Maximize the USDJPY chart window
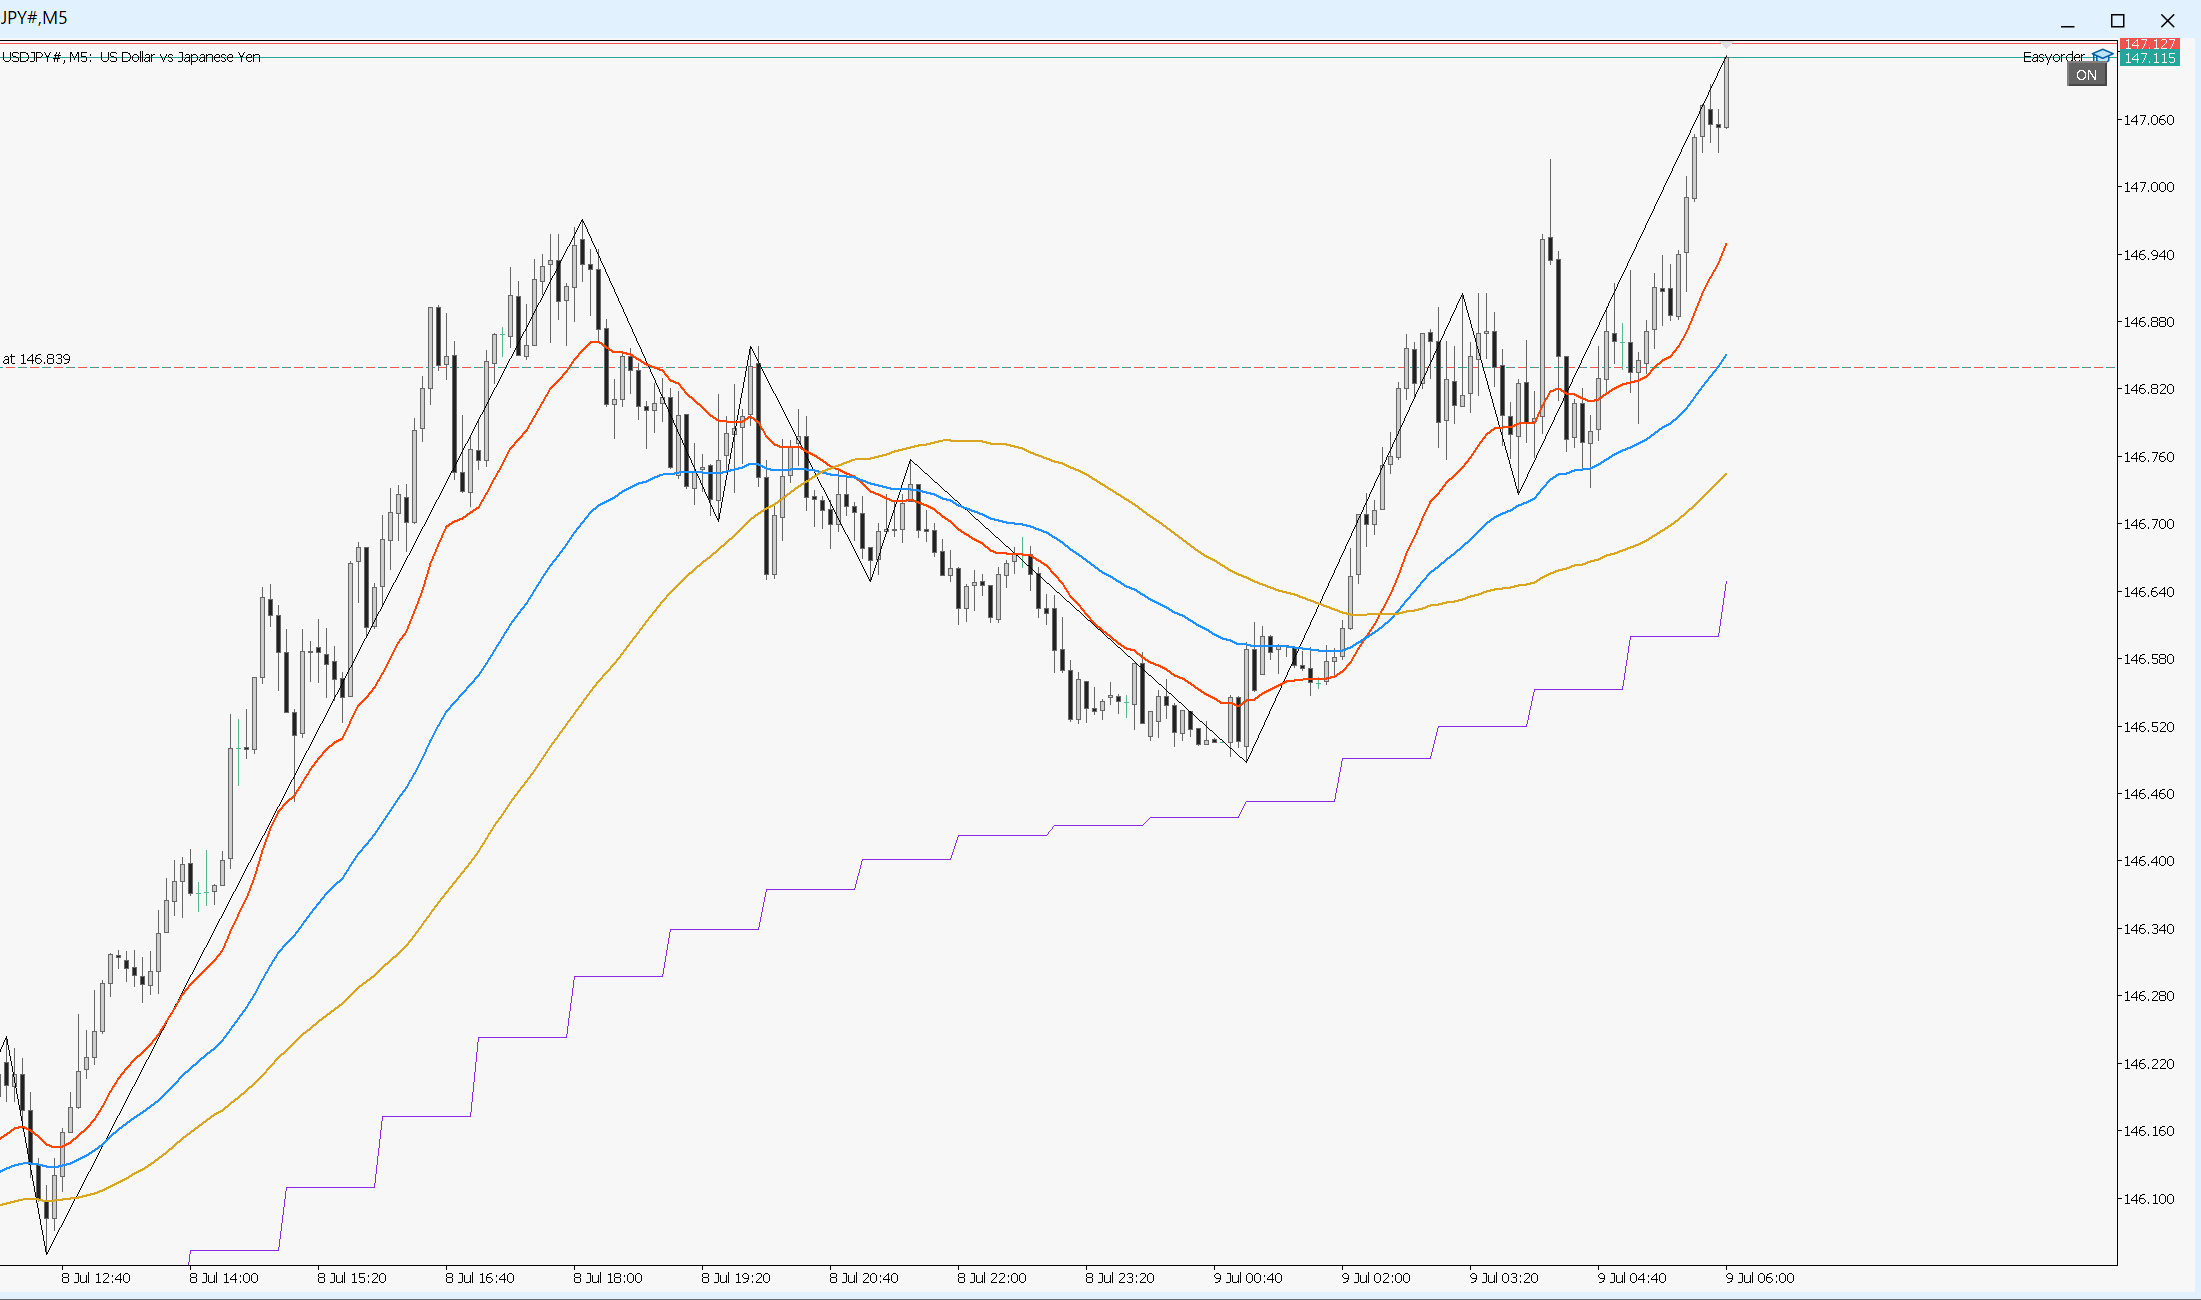Viewport: 2201px width, 1300px height. tap(2117, 21)
